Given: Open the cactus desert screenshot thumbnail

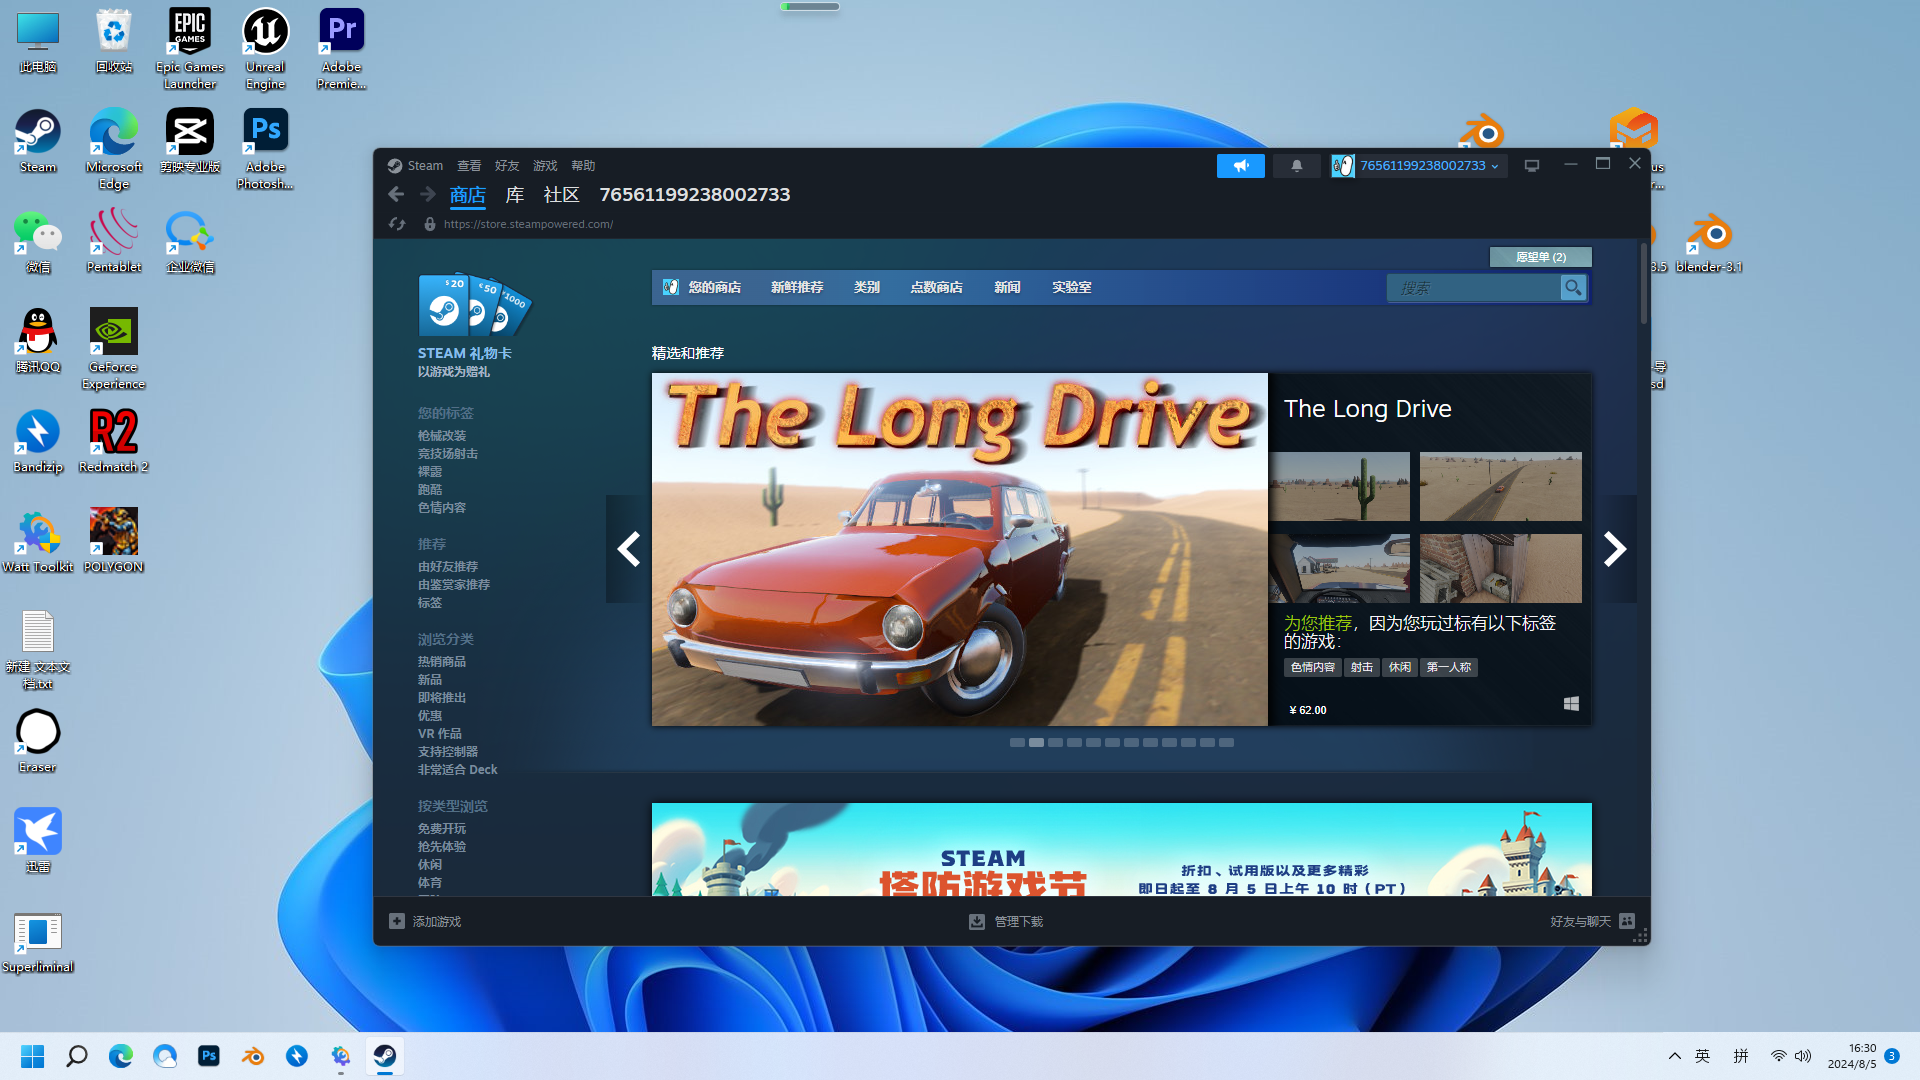Looking at the screenshot, I should click(x=1340, y=486).
